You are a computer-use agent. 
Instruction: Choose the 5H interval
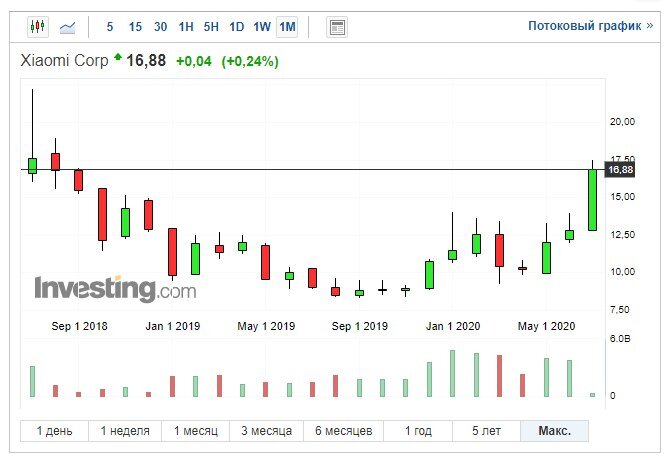pyautogui.click(x=211, y=27)
